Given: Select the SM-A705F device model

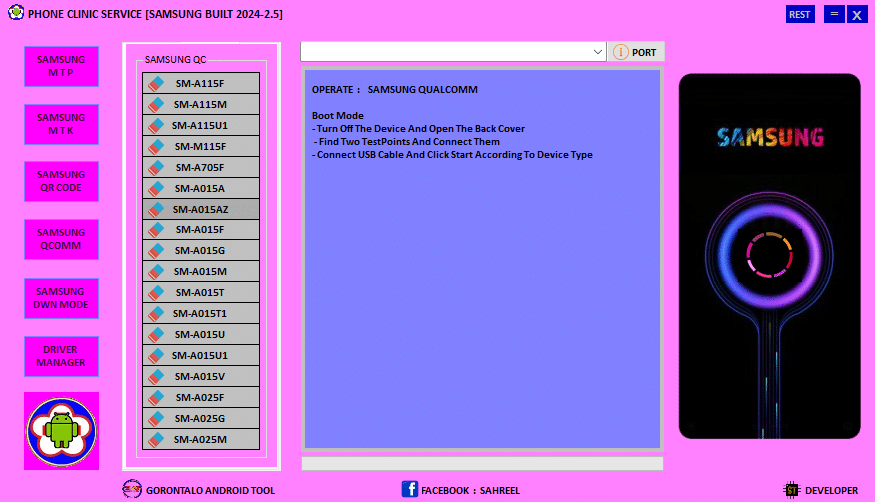Looking at the screenshot, I should [x=200, y=167].
